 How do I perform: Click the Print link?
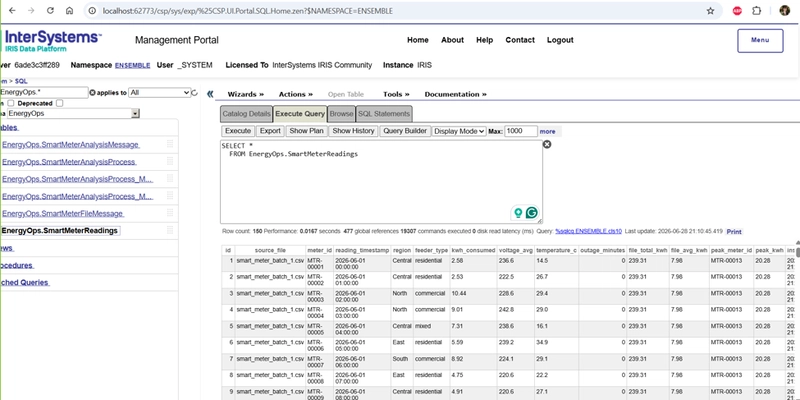(x=734, y=232)
